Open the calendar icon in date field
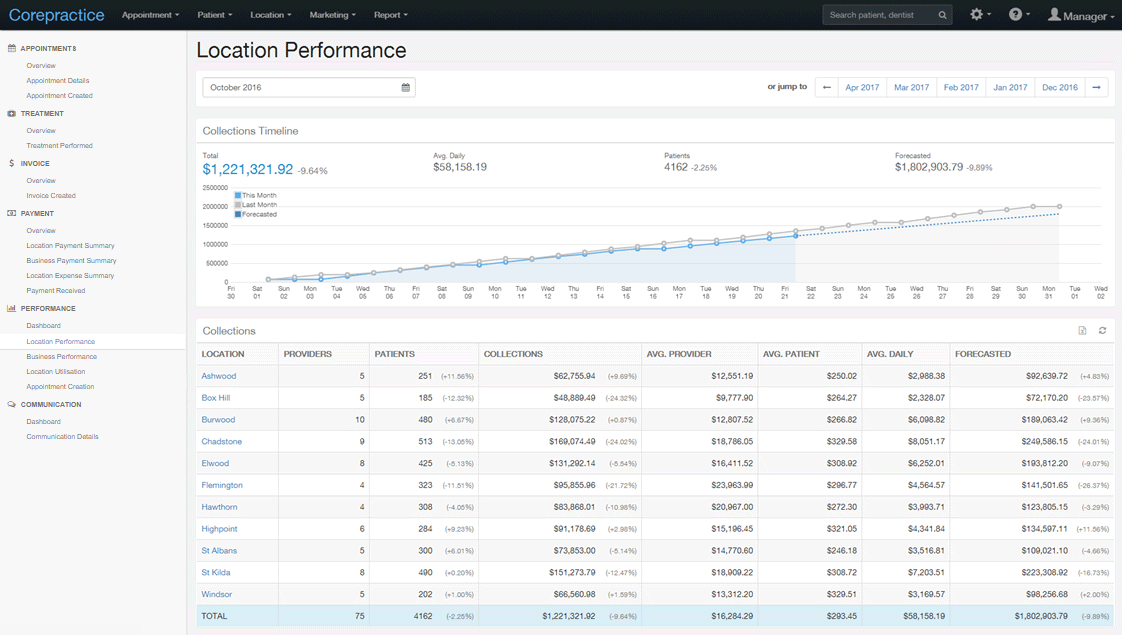The height and width of the screenshot is (635, 1122). (x=406, y=87)
